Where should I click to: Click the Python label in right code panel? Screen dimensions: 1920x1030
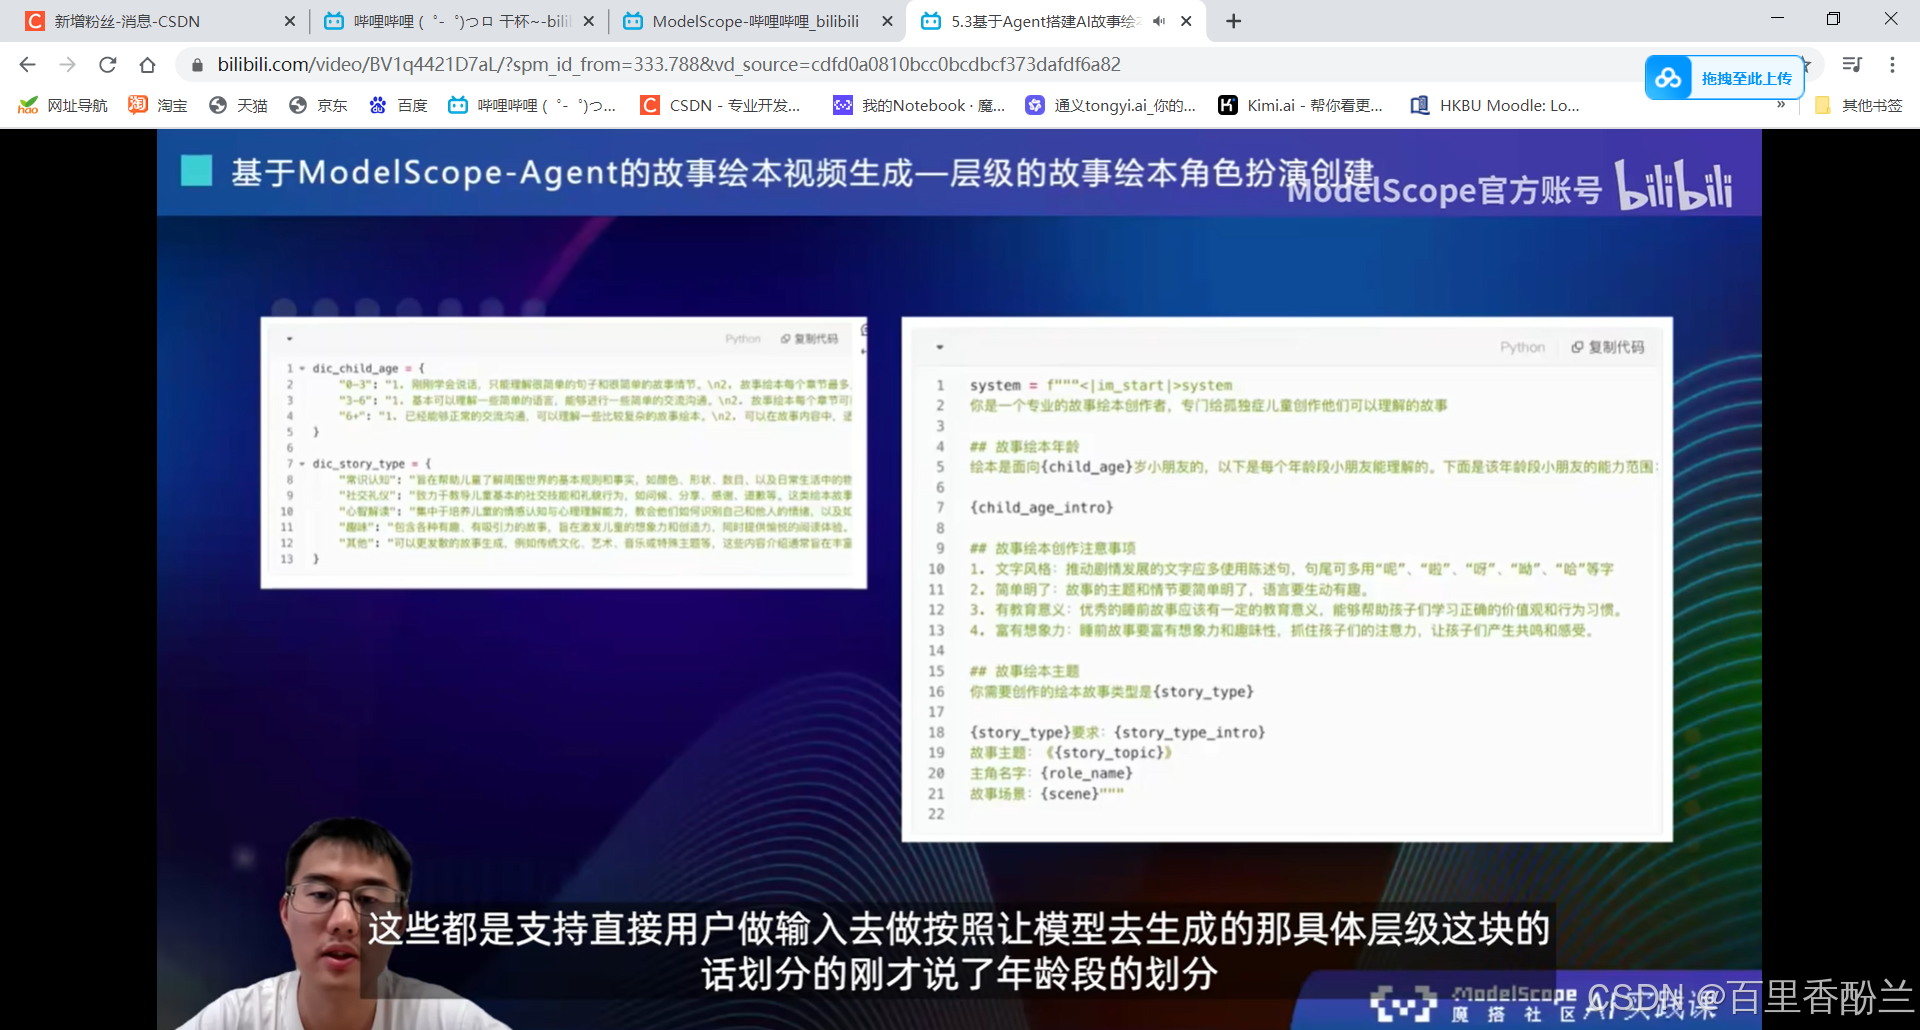(x=1522, y=347)
